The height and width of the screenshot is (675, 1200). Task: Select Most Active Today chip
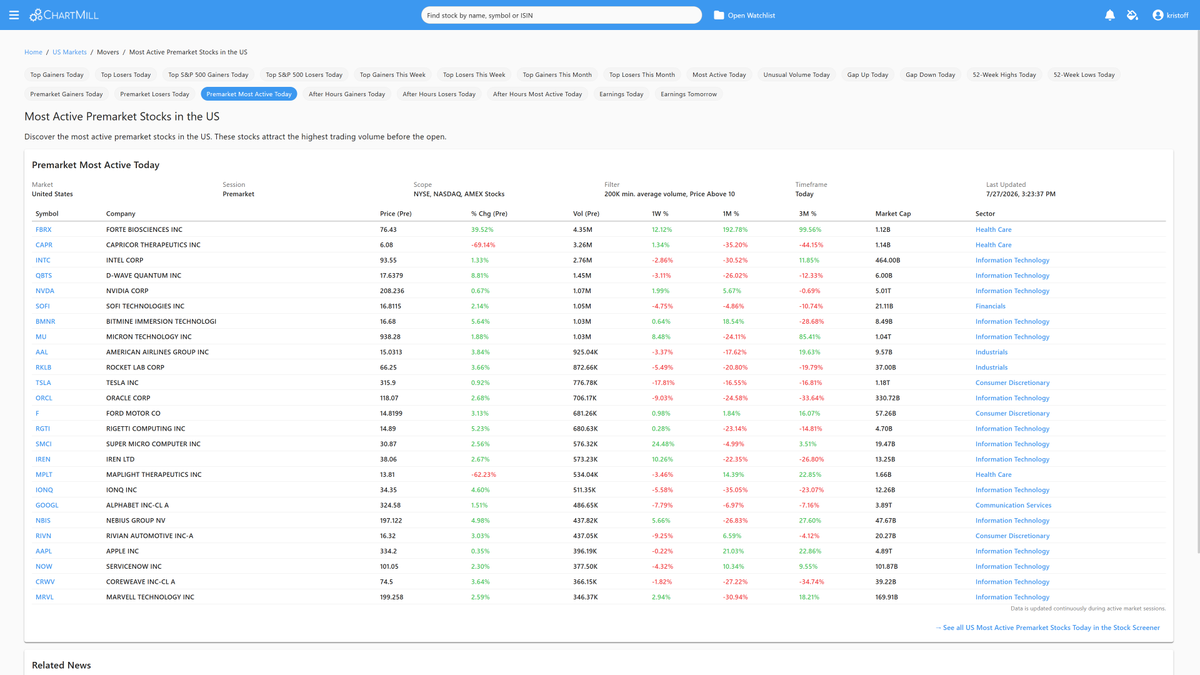click(x=719, y=75)
